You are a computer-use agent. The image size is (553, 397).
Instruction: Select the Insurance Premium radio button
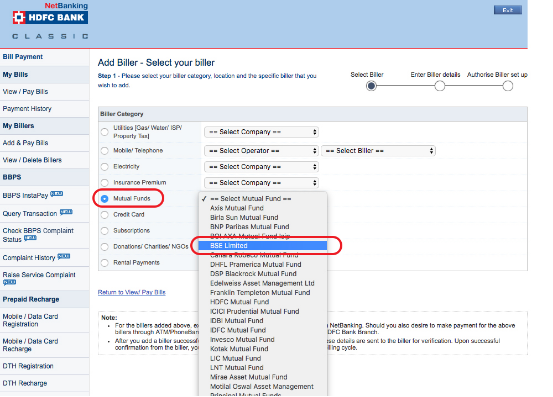coord(104,183)
